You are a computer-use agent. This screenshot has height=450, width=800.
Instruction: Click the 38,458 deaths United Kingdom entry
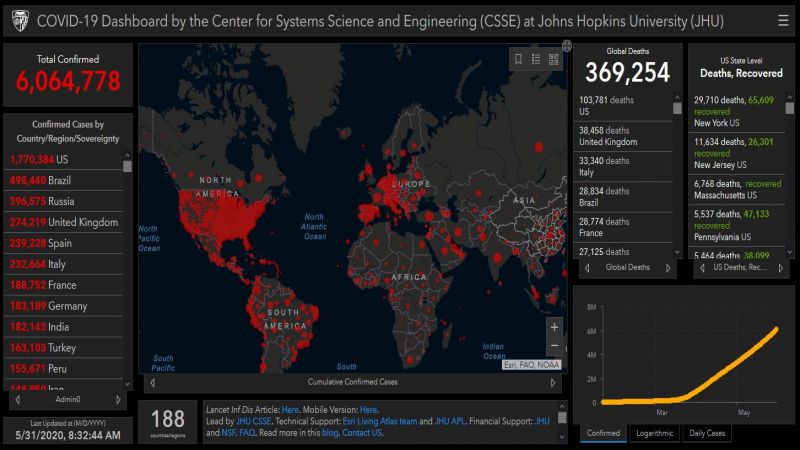[623, 136]
